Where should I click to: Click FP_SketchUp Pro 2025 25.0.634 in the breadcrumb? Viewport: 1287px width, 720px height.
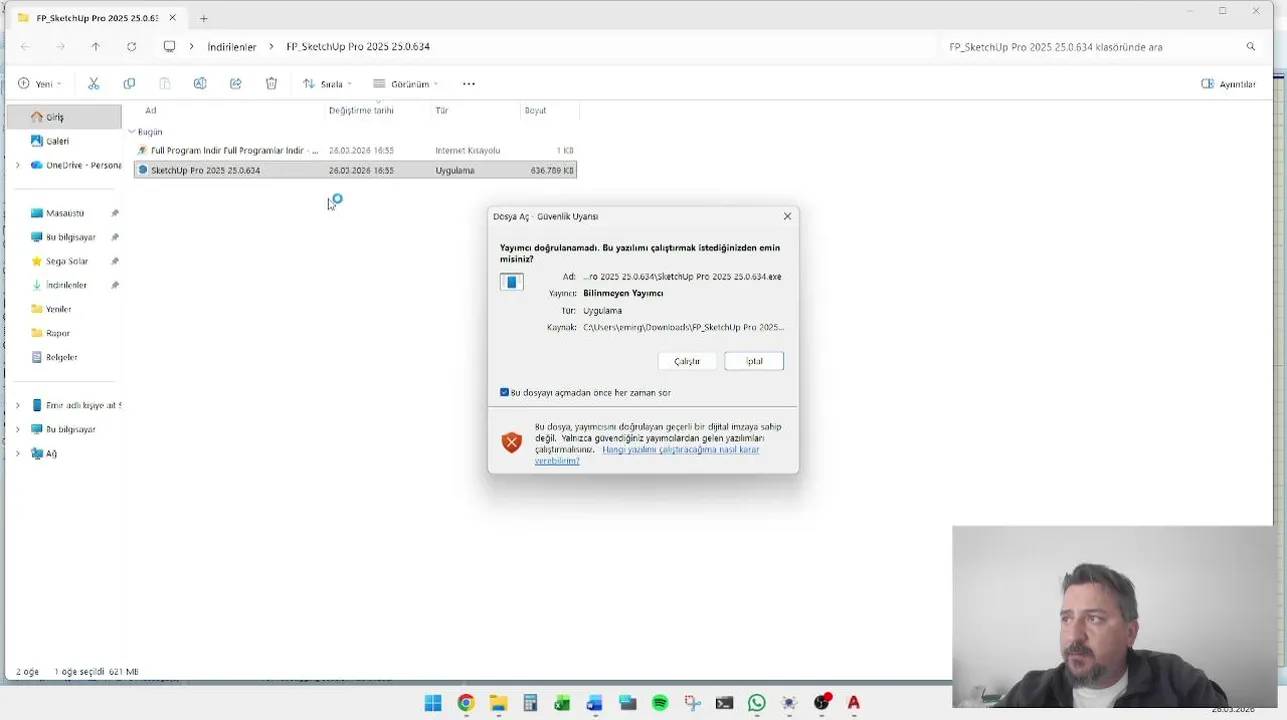[358, 47]
